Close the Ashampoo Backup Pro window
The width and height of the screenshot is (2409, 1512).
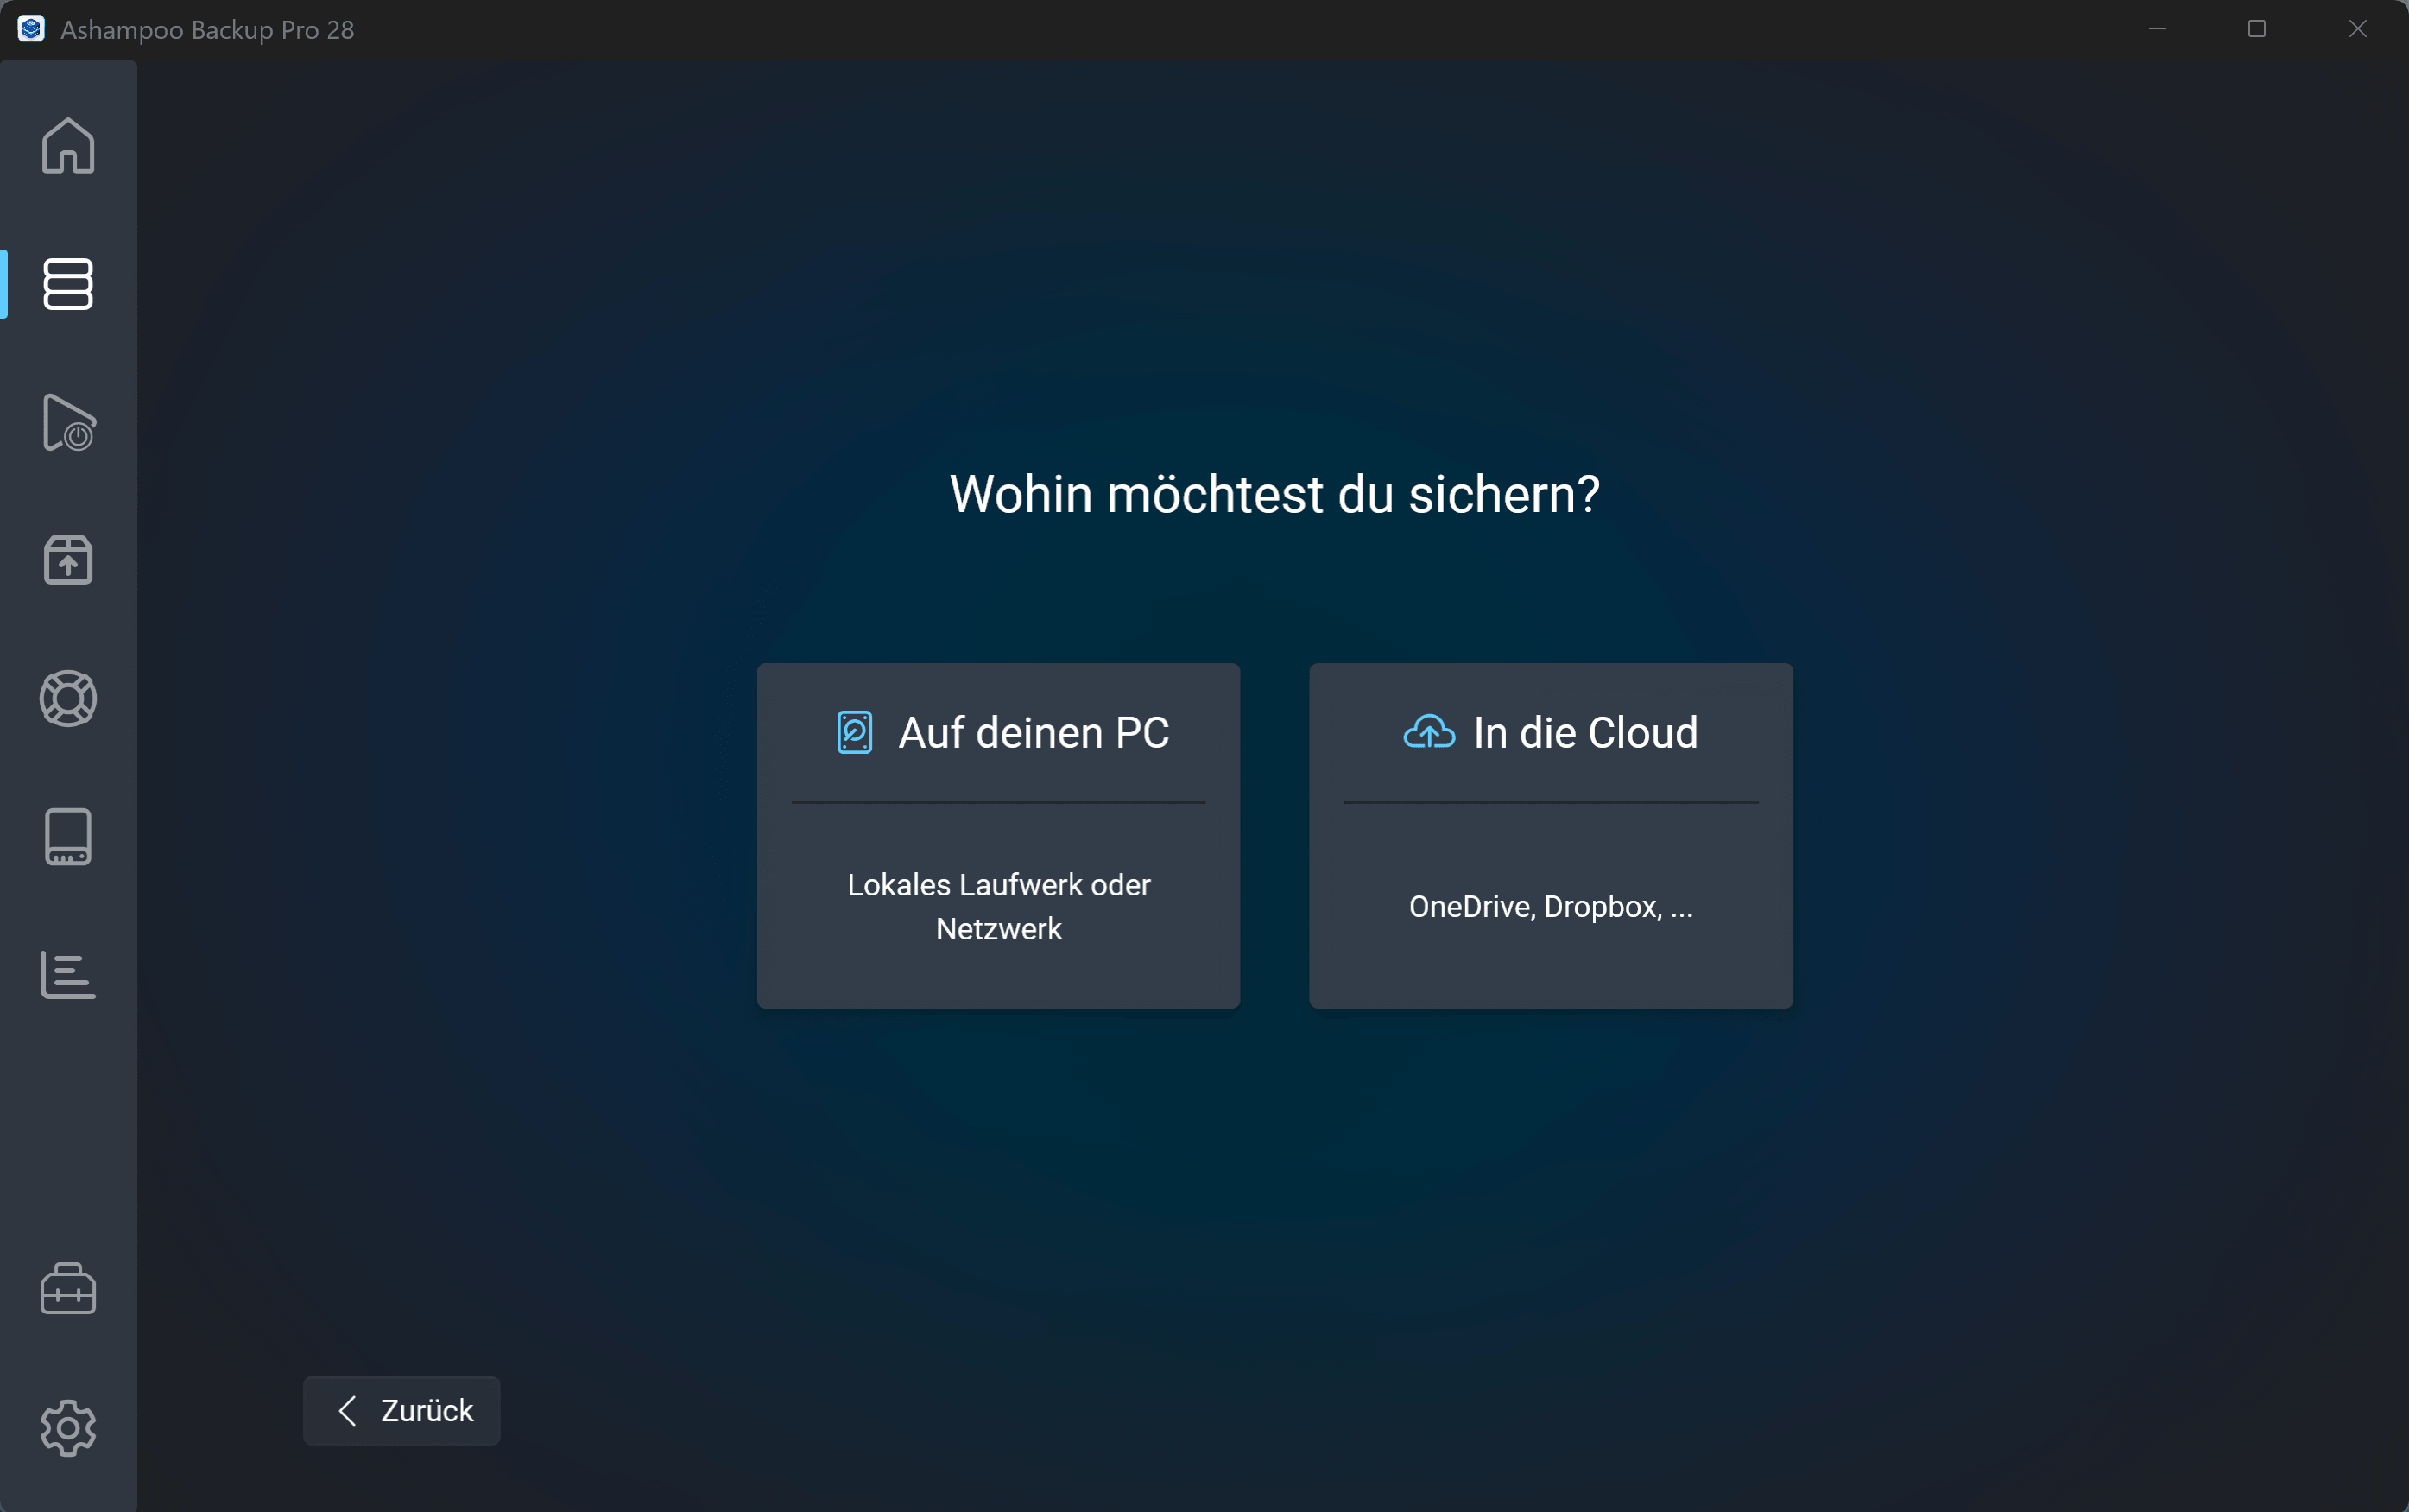(2358, 29)
